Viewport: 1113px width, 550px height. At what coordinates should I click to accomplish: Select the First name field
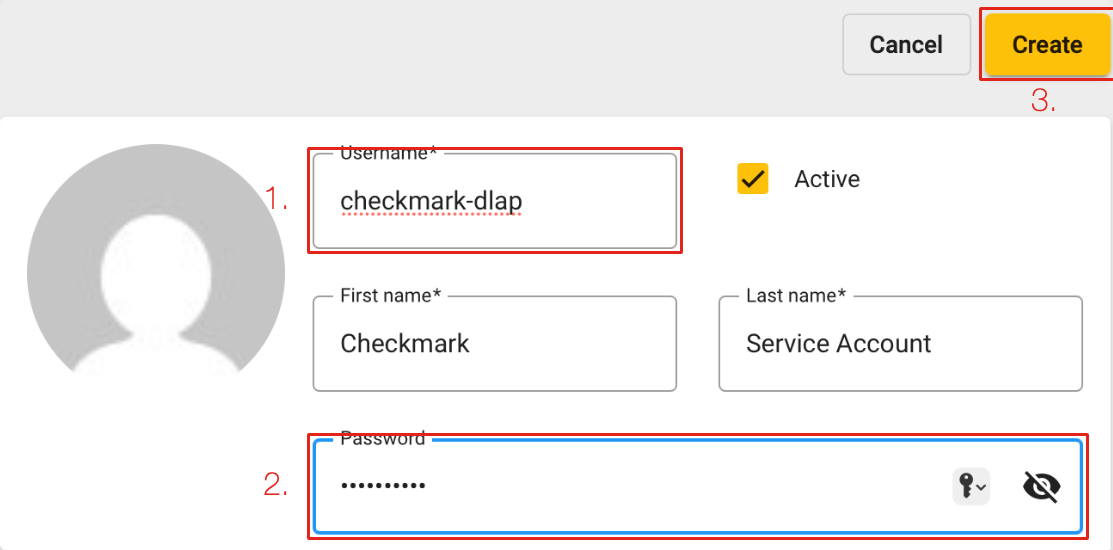click(x=495, y=343)
